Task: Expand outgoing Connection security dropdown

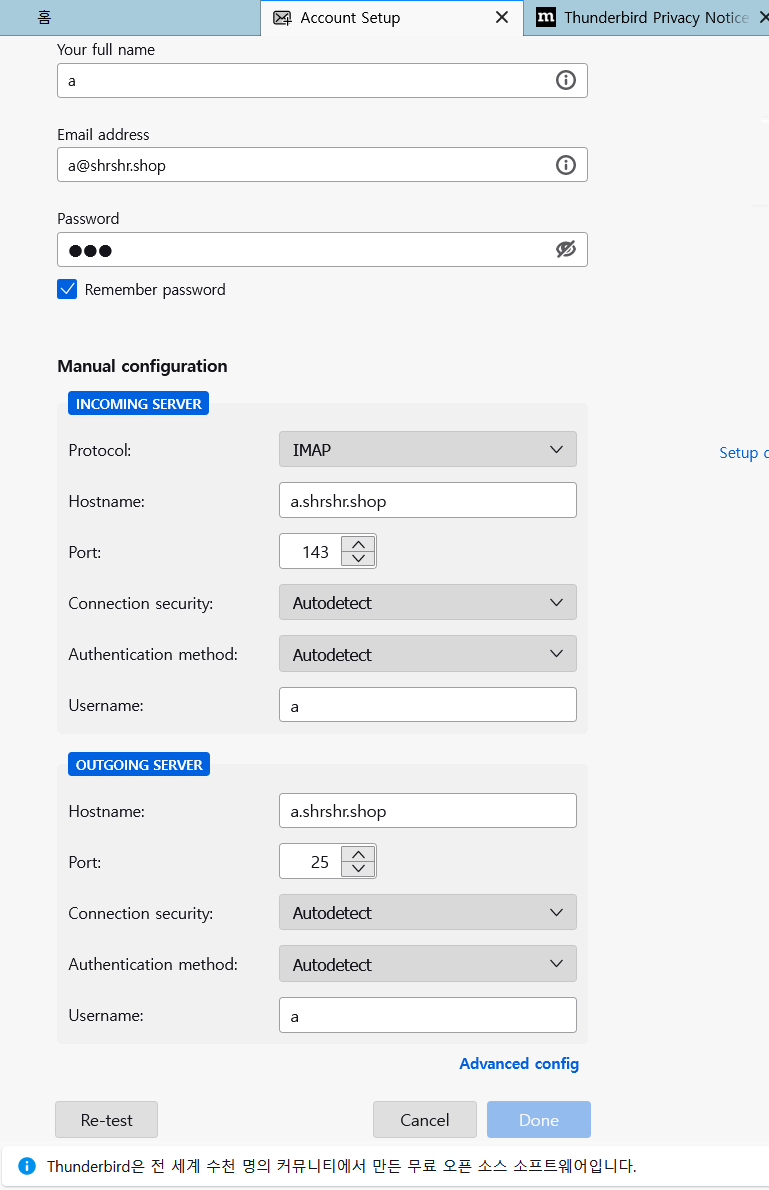Action: (x=427, y=913)
